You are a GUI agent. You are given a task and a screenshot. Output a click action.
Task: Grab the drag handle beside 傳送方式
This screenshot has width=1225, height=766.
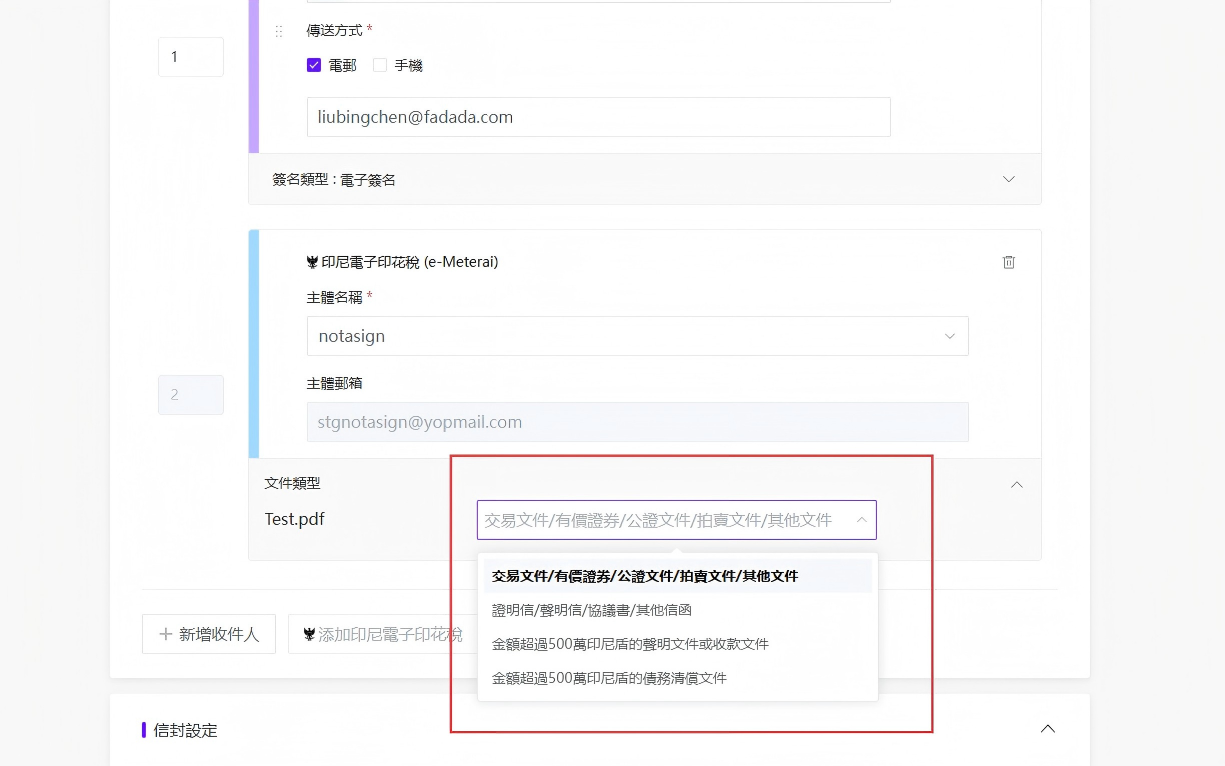279,31
